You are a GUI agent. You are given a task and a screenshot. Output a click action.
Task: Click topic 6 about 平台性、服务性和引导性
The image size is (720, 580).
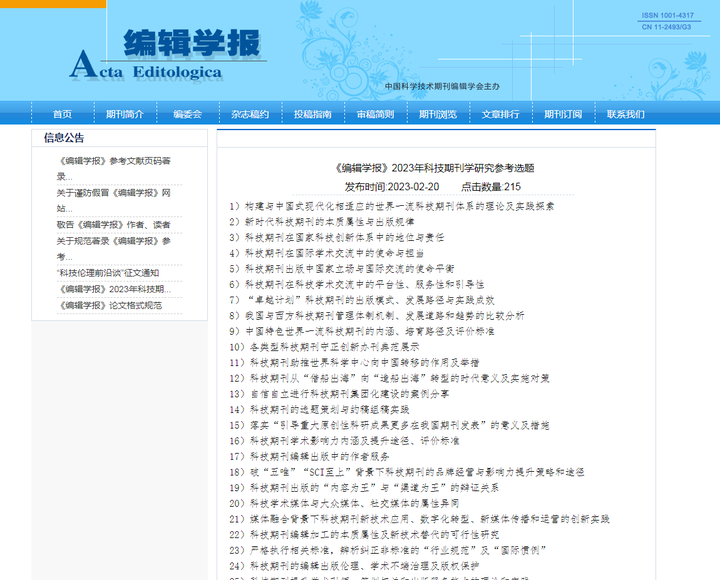[357, 284]
